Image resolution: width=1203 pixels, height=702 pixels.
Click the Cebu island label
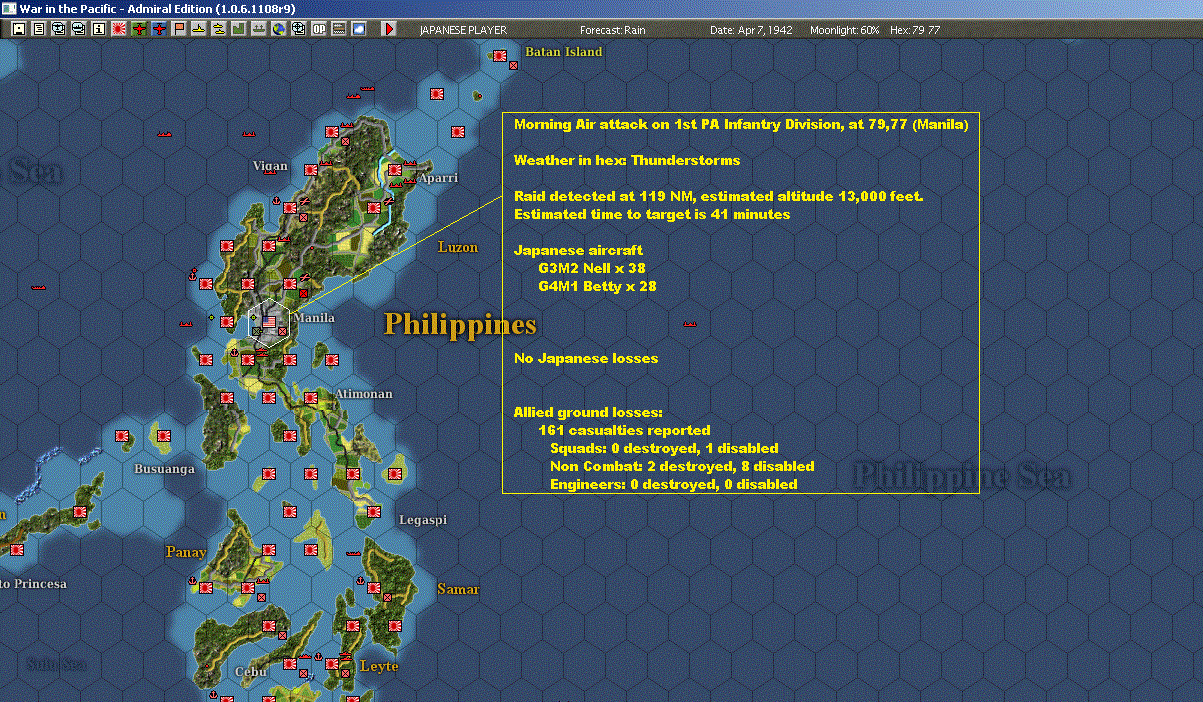coord(250,672)
